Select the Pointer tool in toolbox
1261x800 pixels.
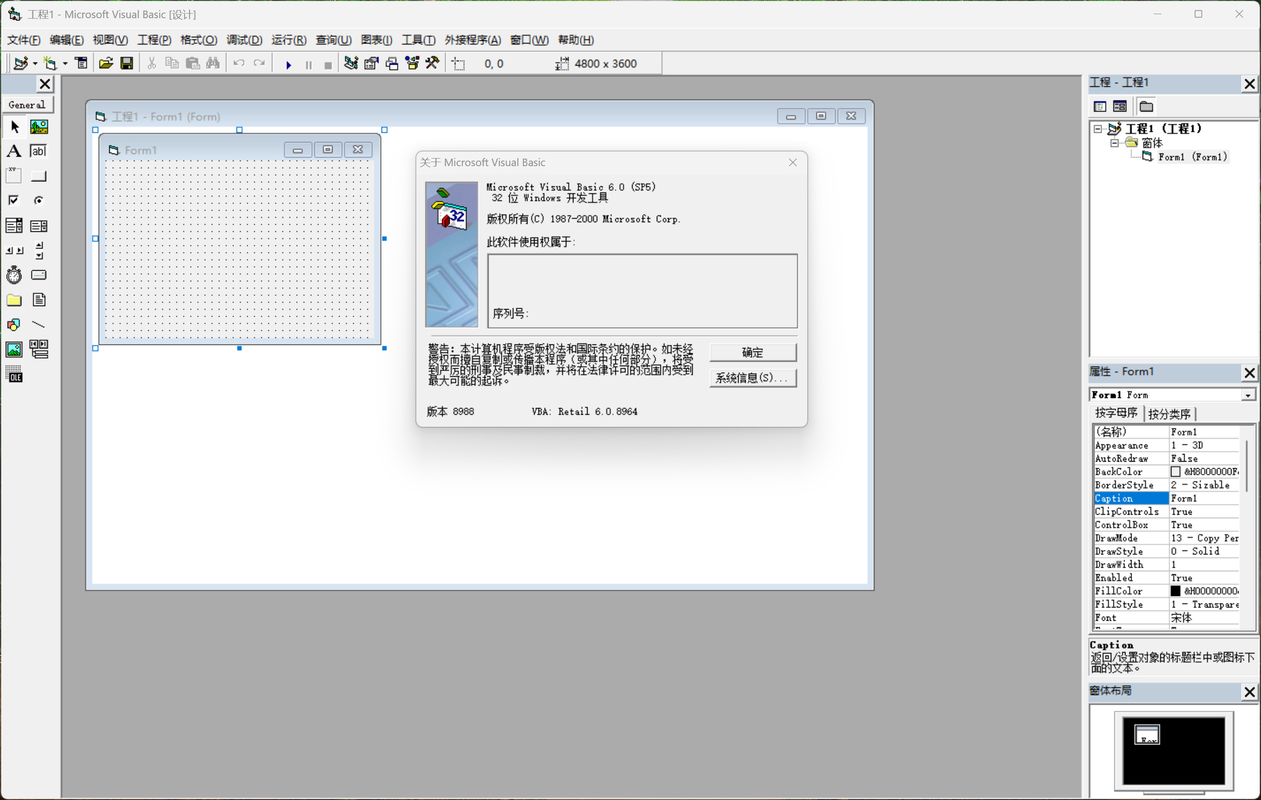click(14, 127)
